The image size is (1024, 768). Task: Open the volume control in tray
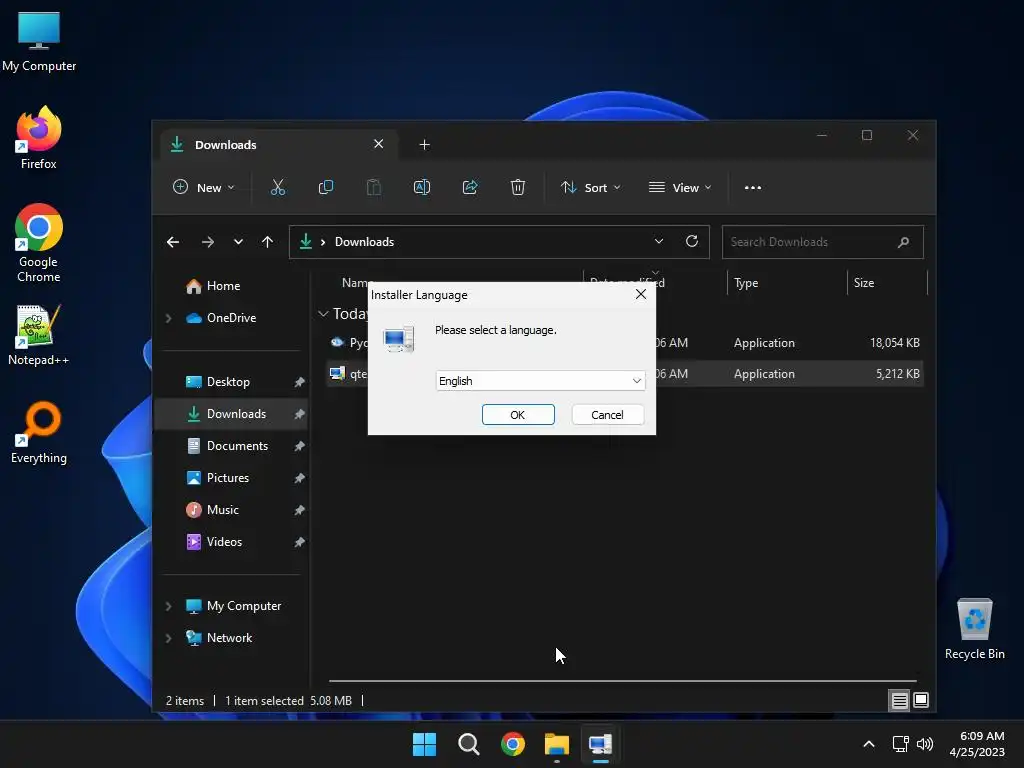925,744
